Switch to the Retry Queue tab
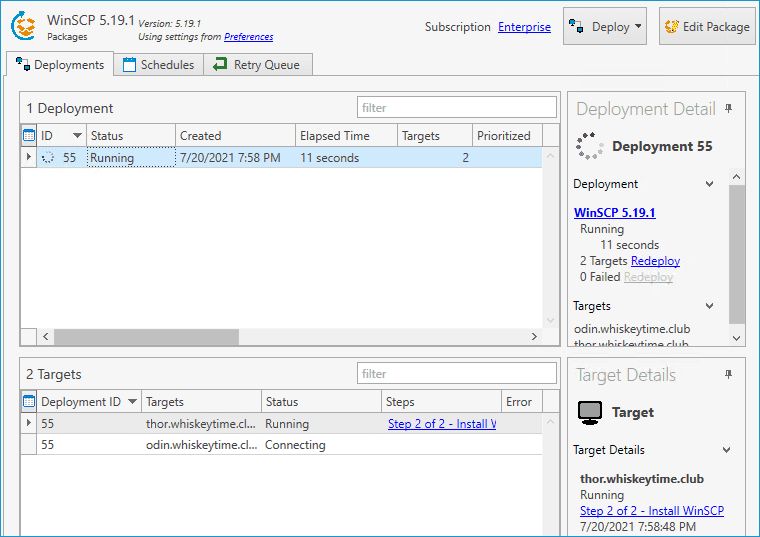This screenshot has height=537, width=760. click(258, 64)
